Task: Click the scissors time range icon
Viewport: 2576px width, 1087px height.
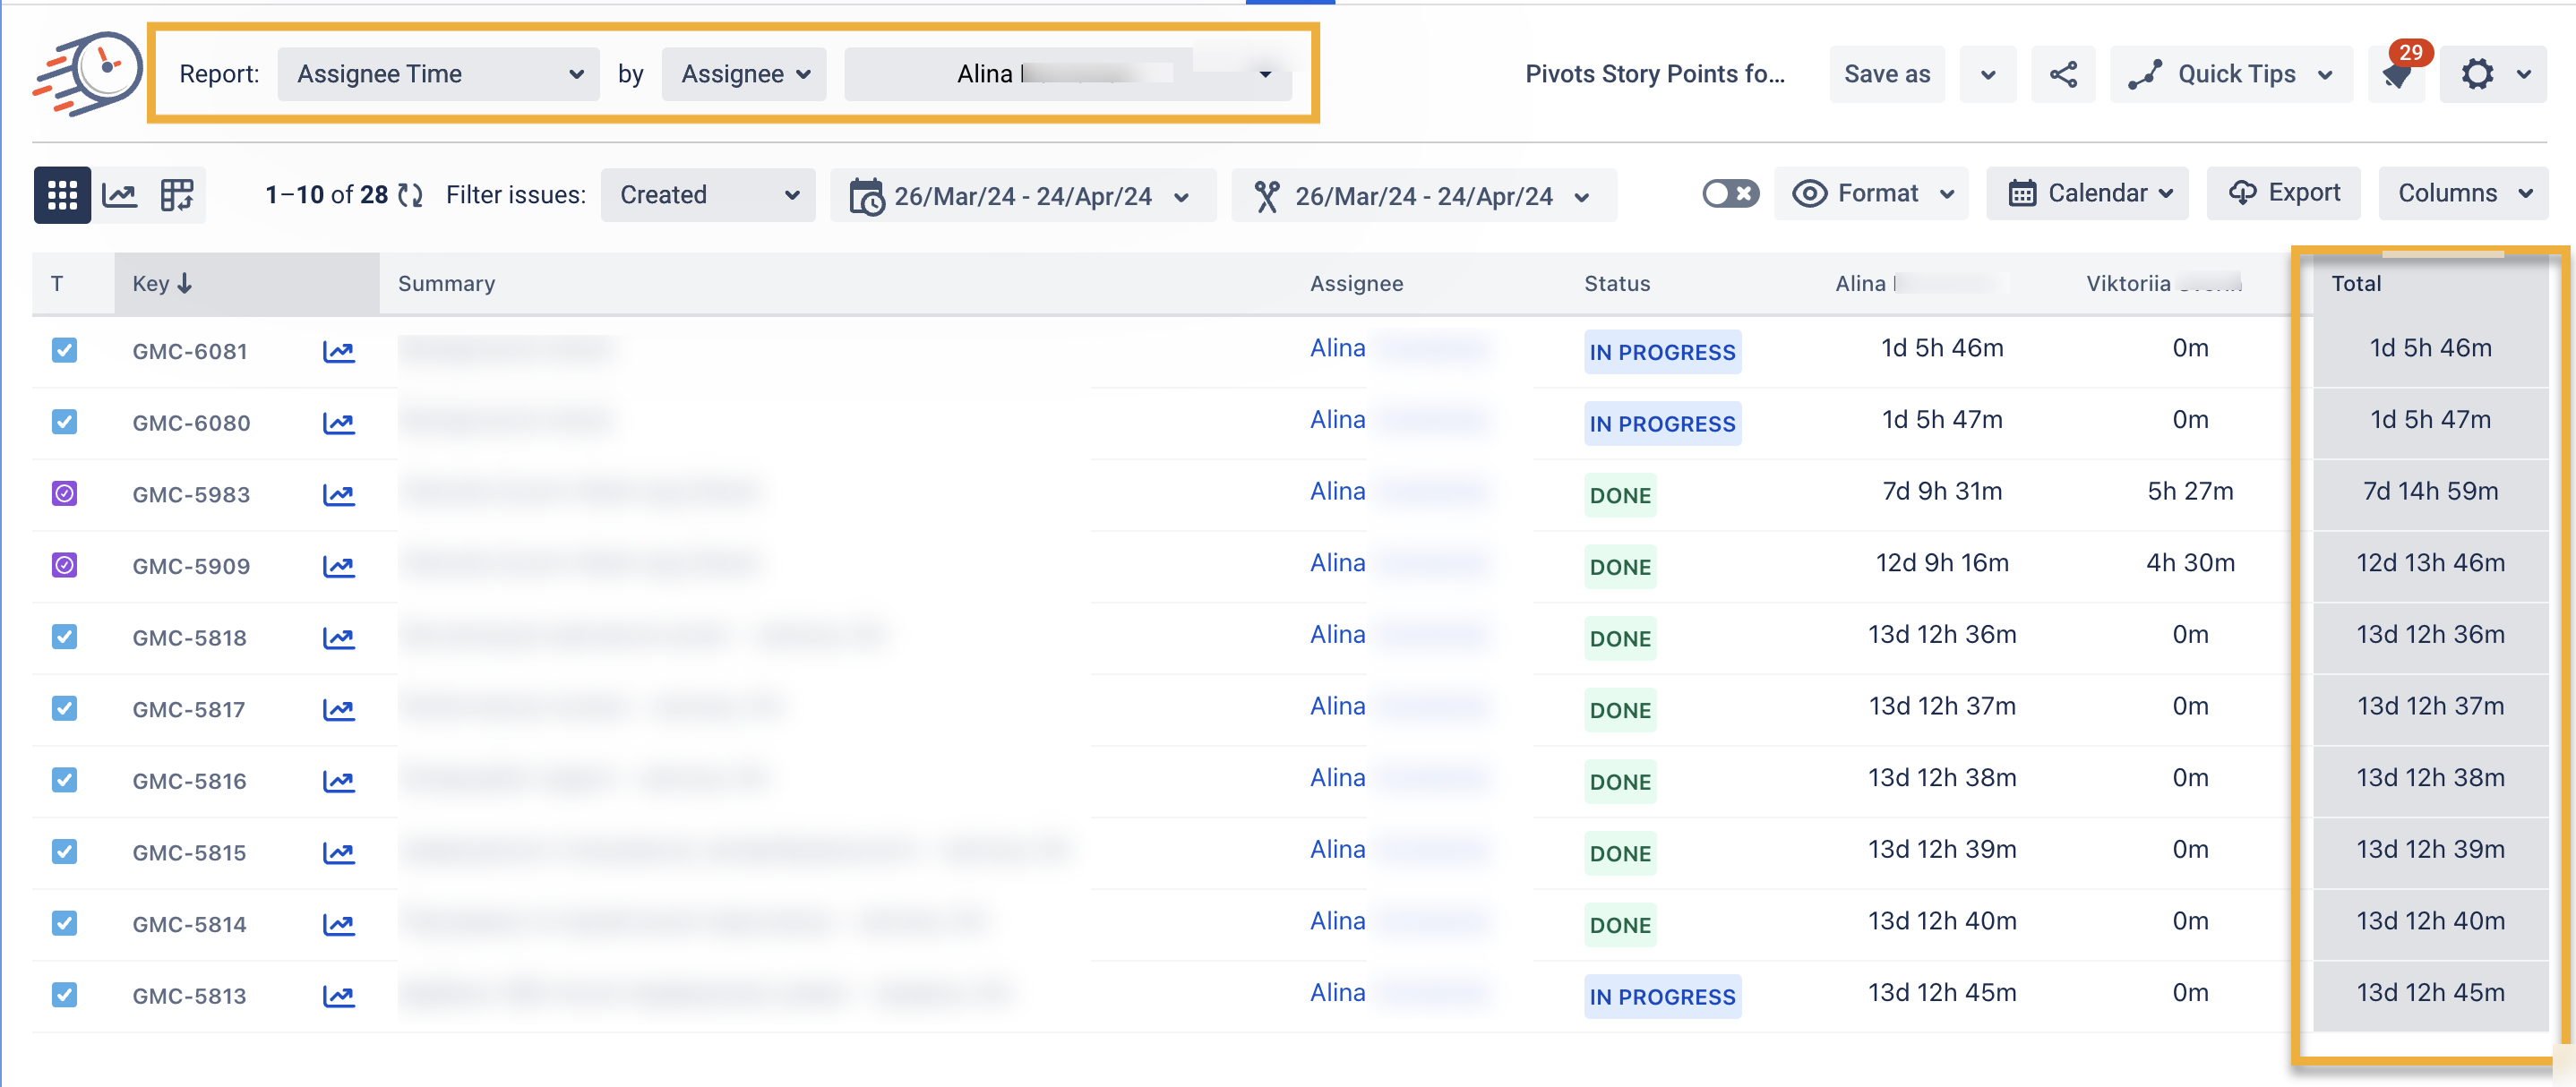Action: tap(1268, 195)
